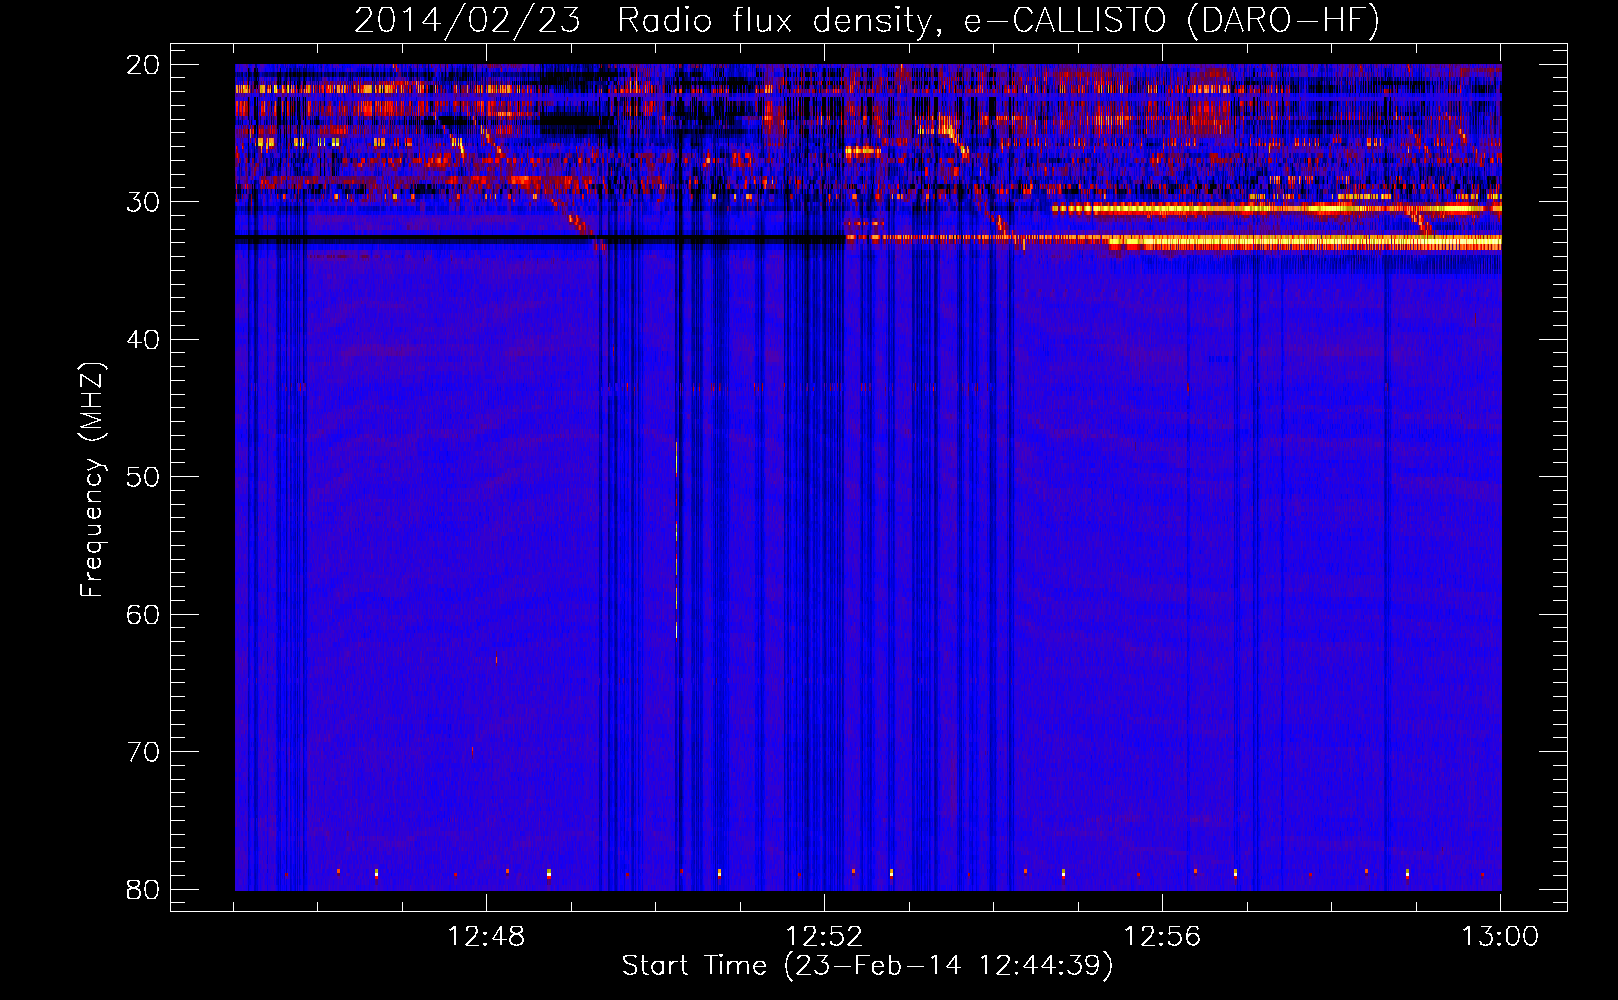Click the frequency tick label '70'
1618x1000 pixels.
pos(144,751)
